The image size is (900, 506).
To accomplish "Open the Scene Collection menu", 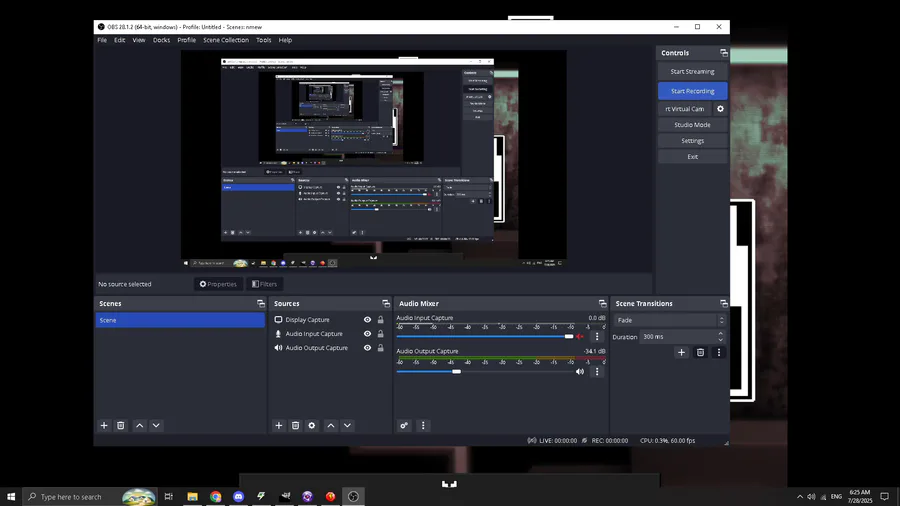I will [226, 40].
